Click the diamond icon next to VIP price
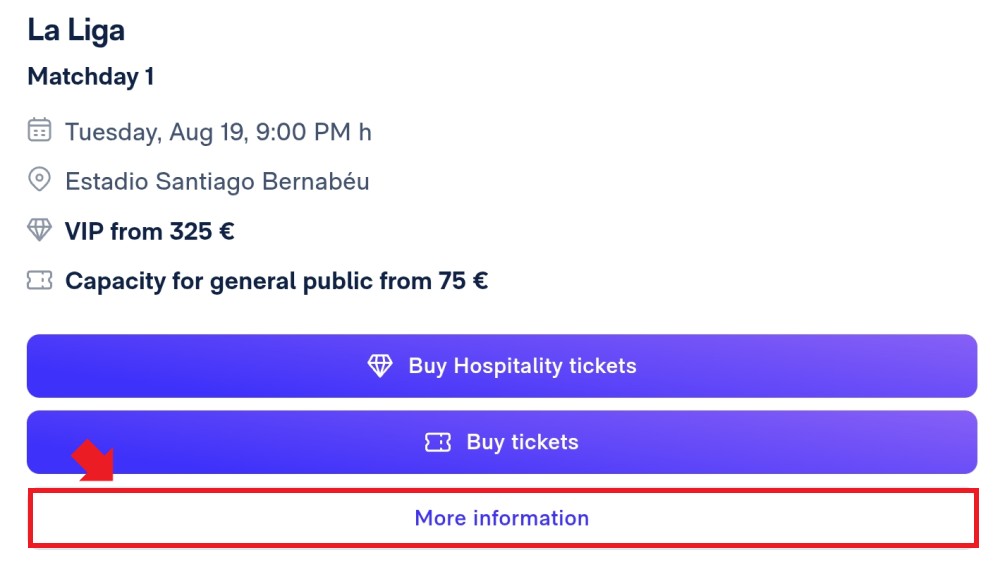 pos(39,230)
